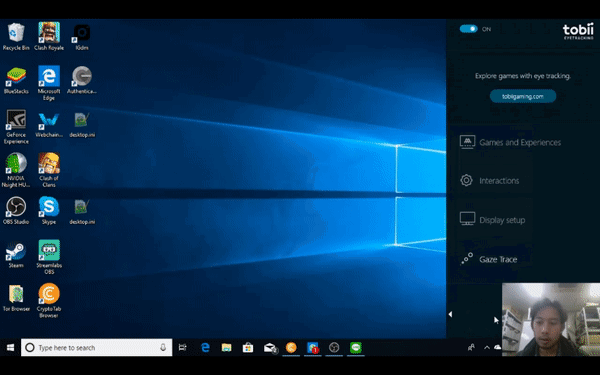Click the Windows Start button
Screen dimensions: 600x375
point(10,347)
